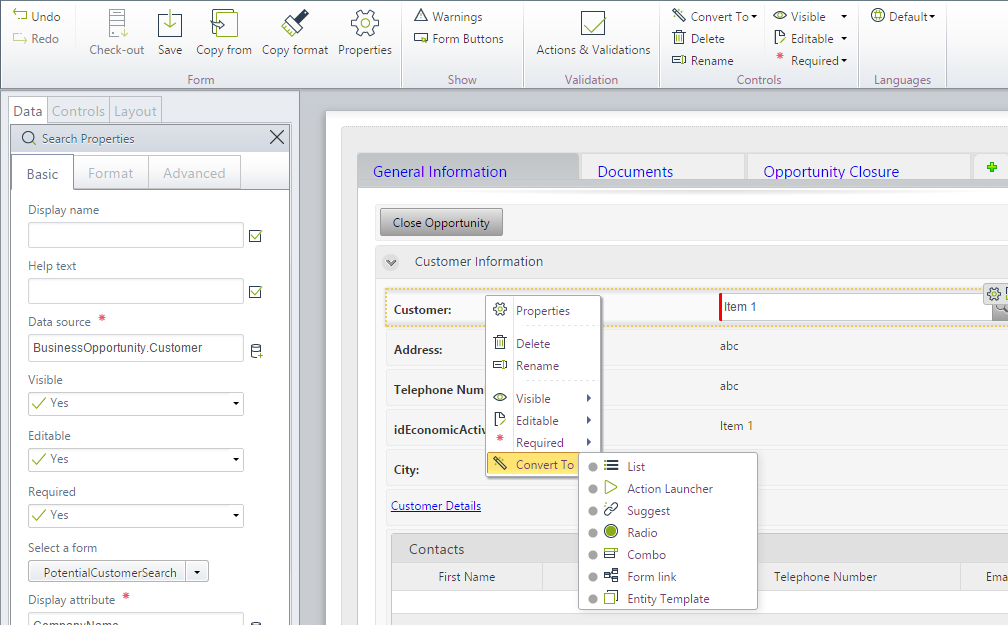This screenshot has height=625, width=1008.
Task: Open form Properties gear in the ribbon
Action: pyautogui.click(x=364, y=24)
